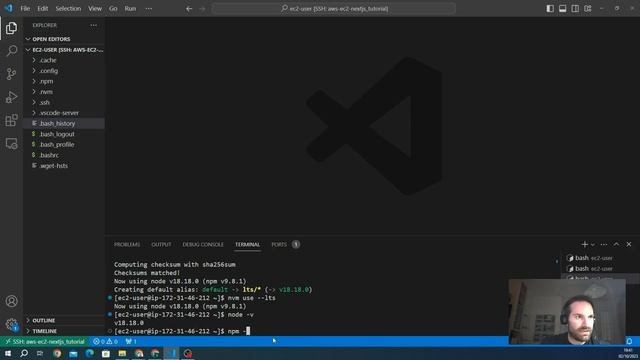Expand the .cache folder
This screenshot has height=360, width=640.
[x=64, y=60]
